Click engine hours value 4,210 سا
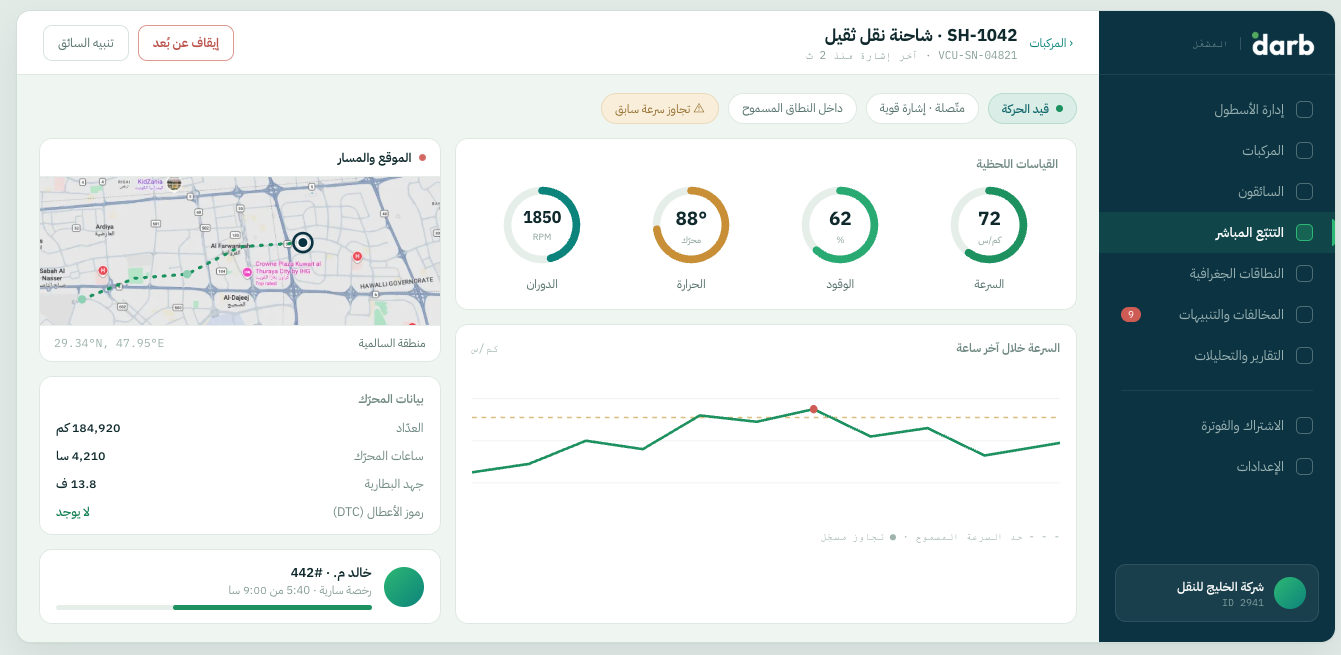This screenshot has height=655, width=1341. pos(81,456)
